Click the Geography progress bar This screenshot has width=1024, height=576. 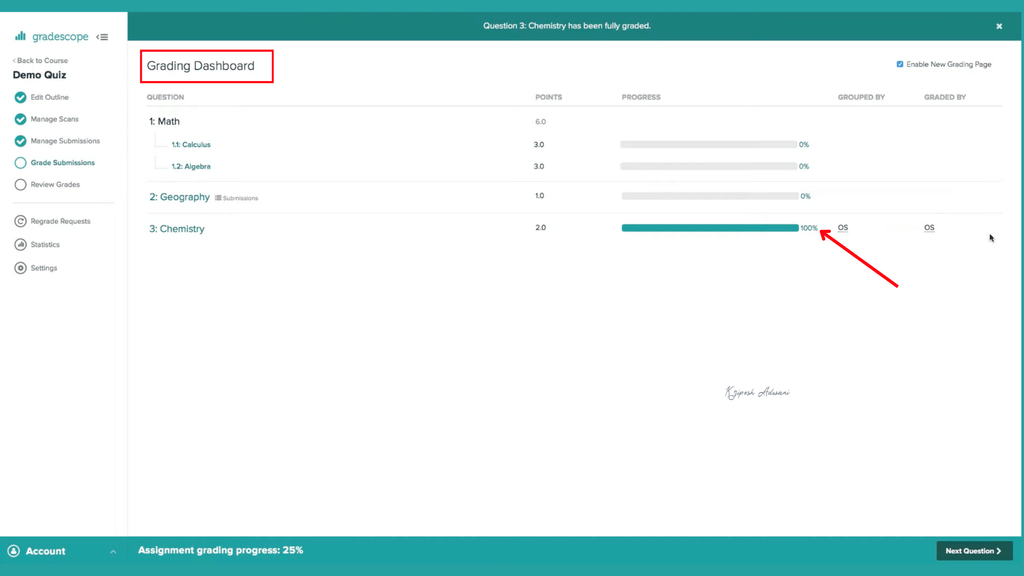click(710, 196)
